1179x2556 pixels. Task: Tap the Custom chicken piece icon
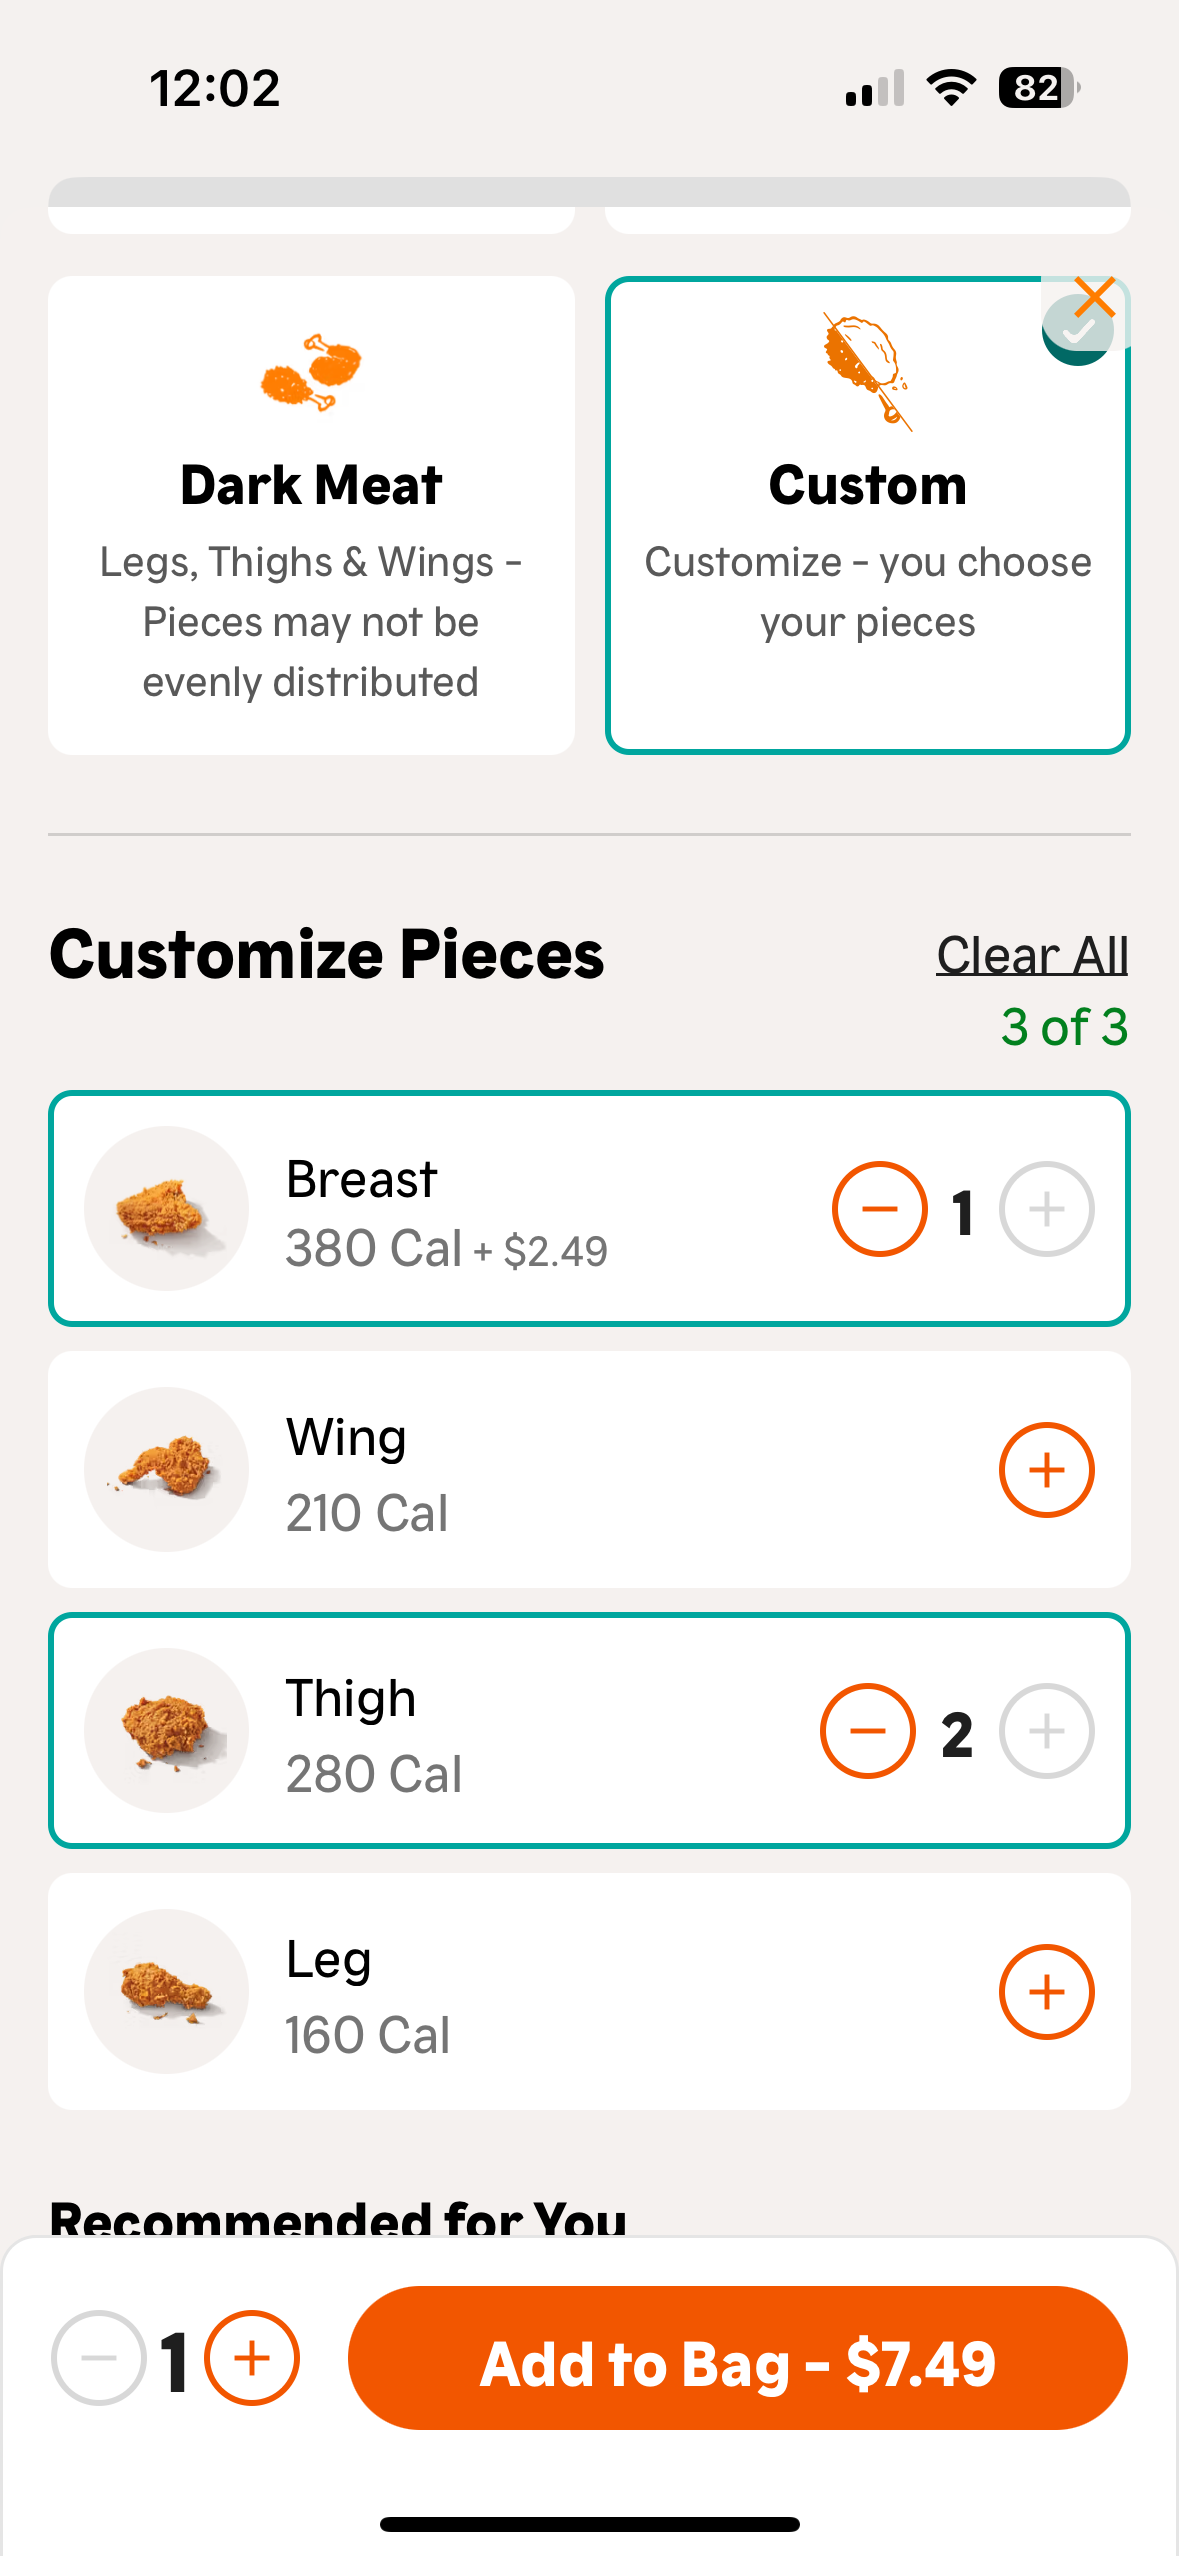[x=866, y=370]
